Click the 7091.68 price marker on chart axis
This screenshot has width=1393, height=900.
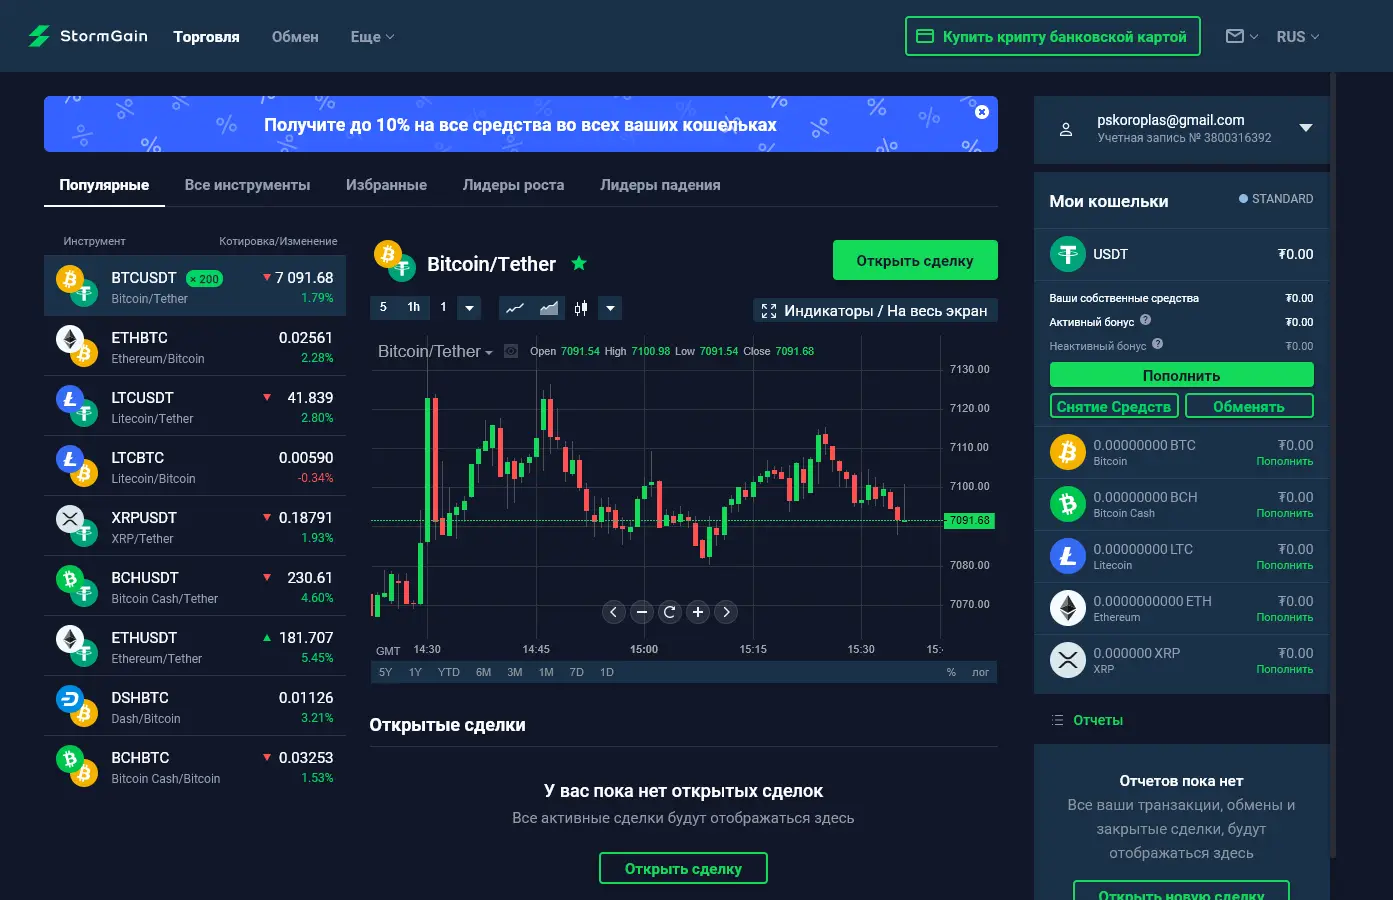969,520
